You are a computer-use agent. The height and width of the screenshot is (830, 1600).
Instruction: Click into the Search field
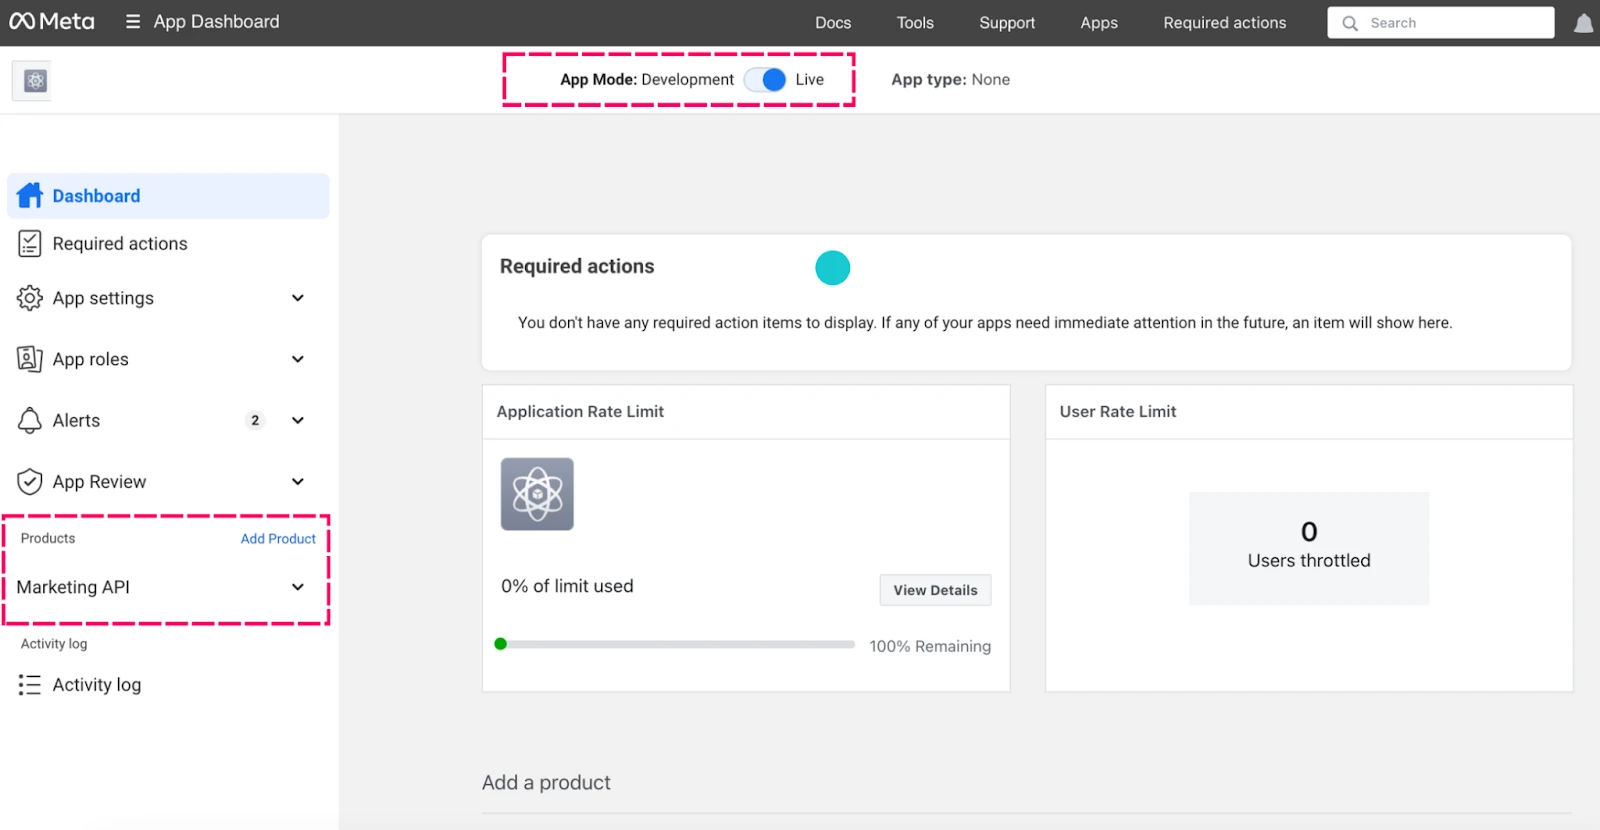[x=1441, y=23]
